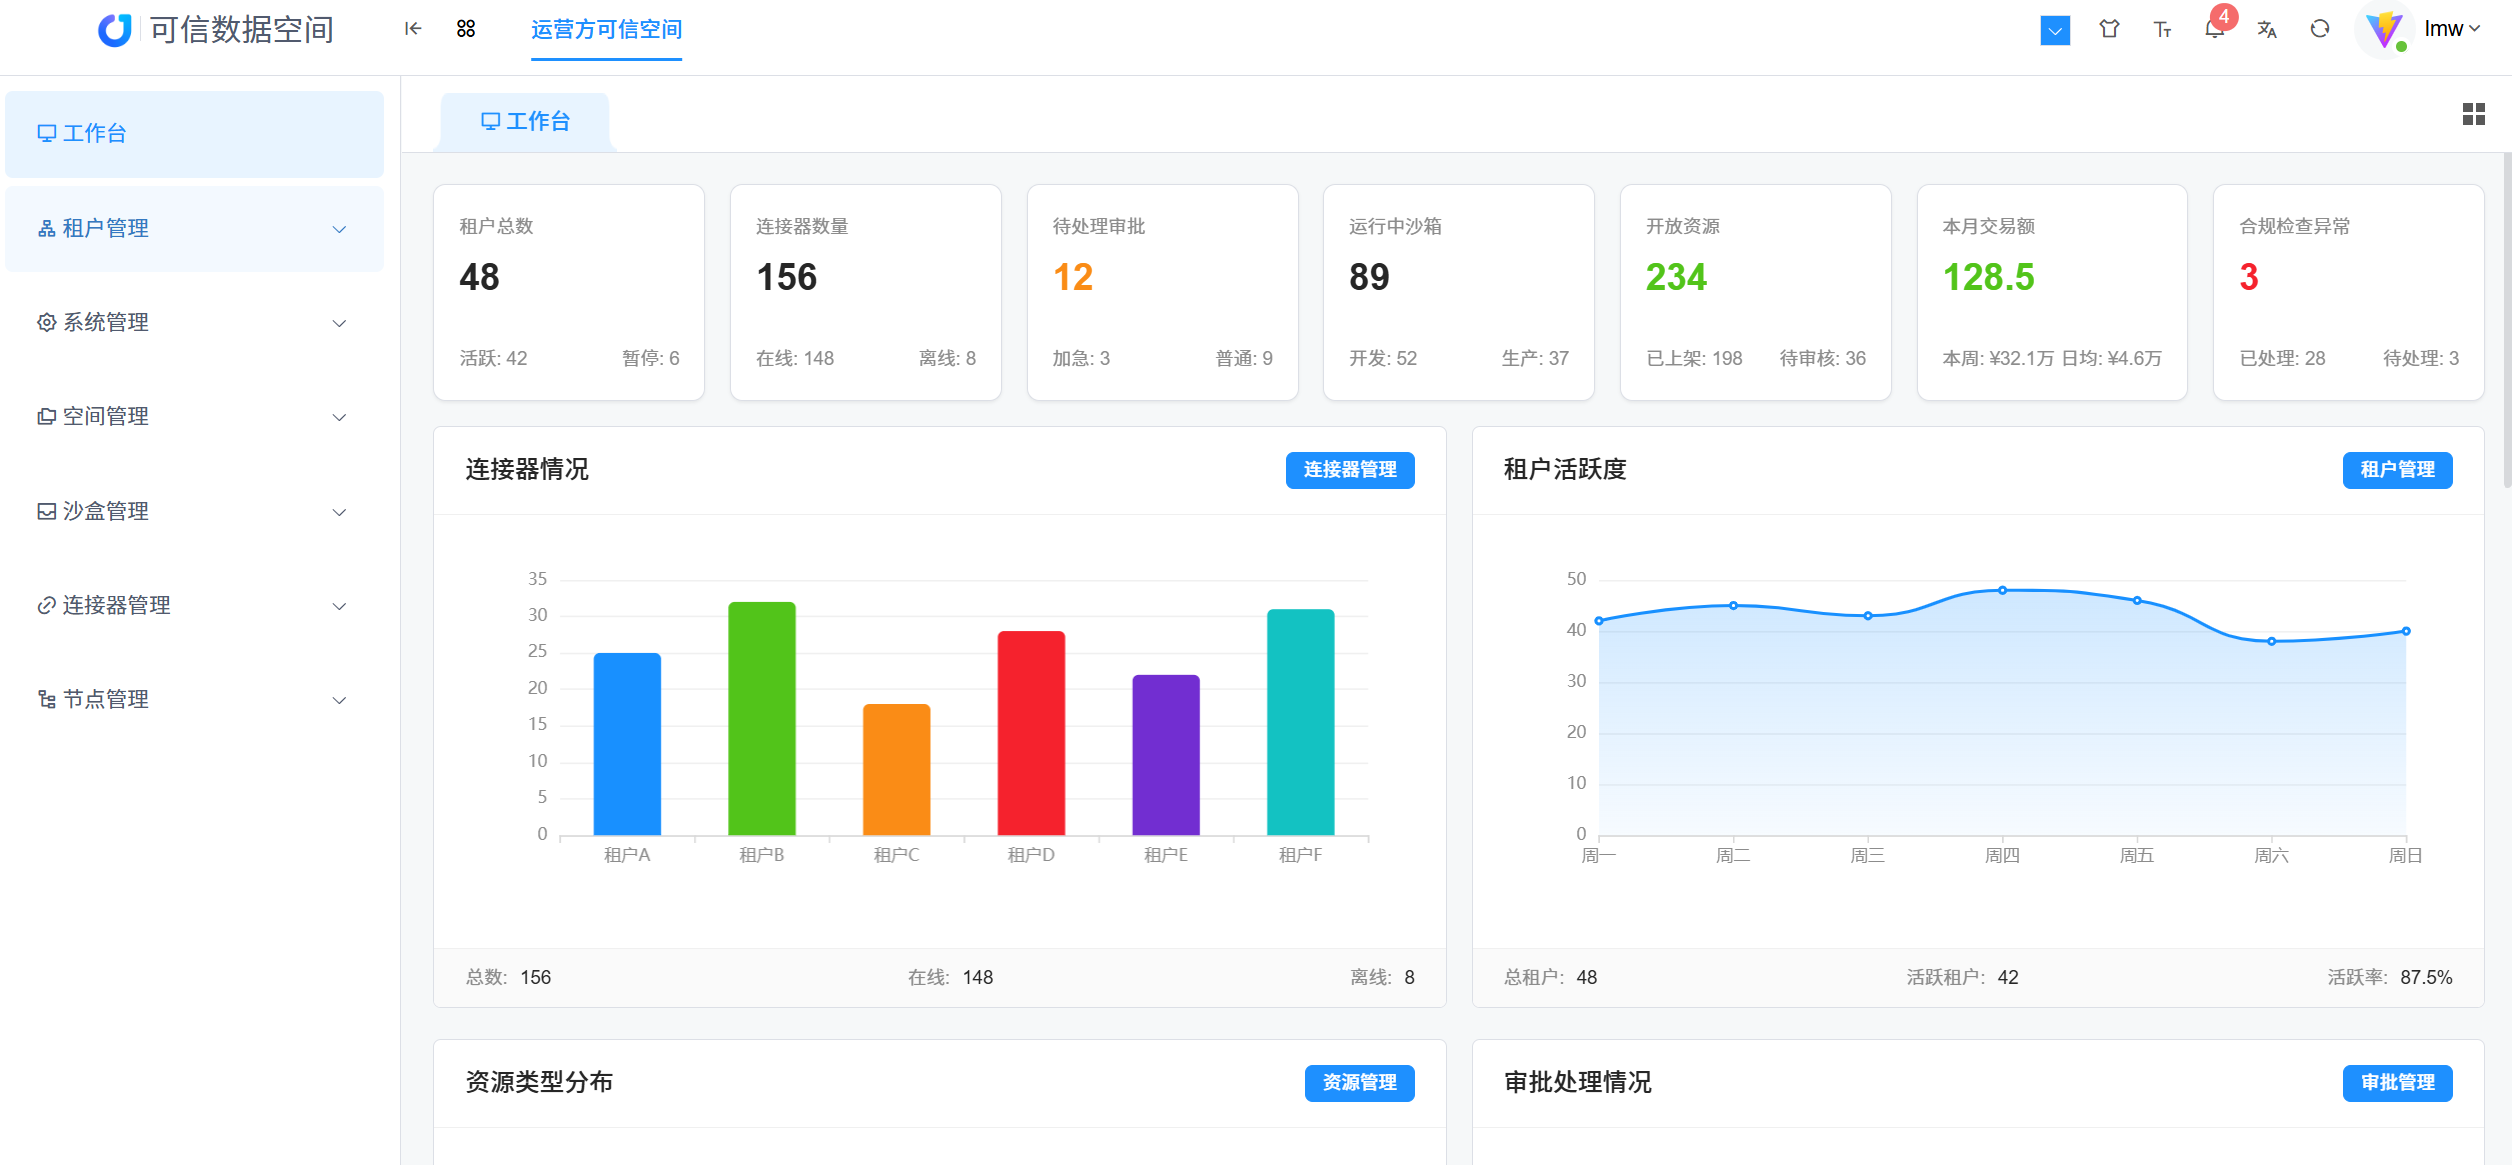The image size is (2512, 1165).
Task: Click the language translation icon
Action: [2267, 30]
